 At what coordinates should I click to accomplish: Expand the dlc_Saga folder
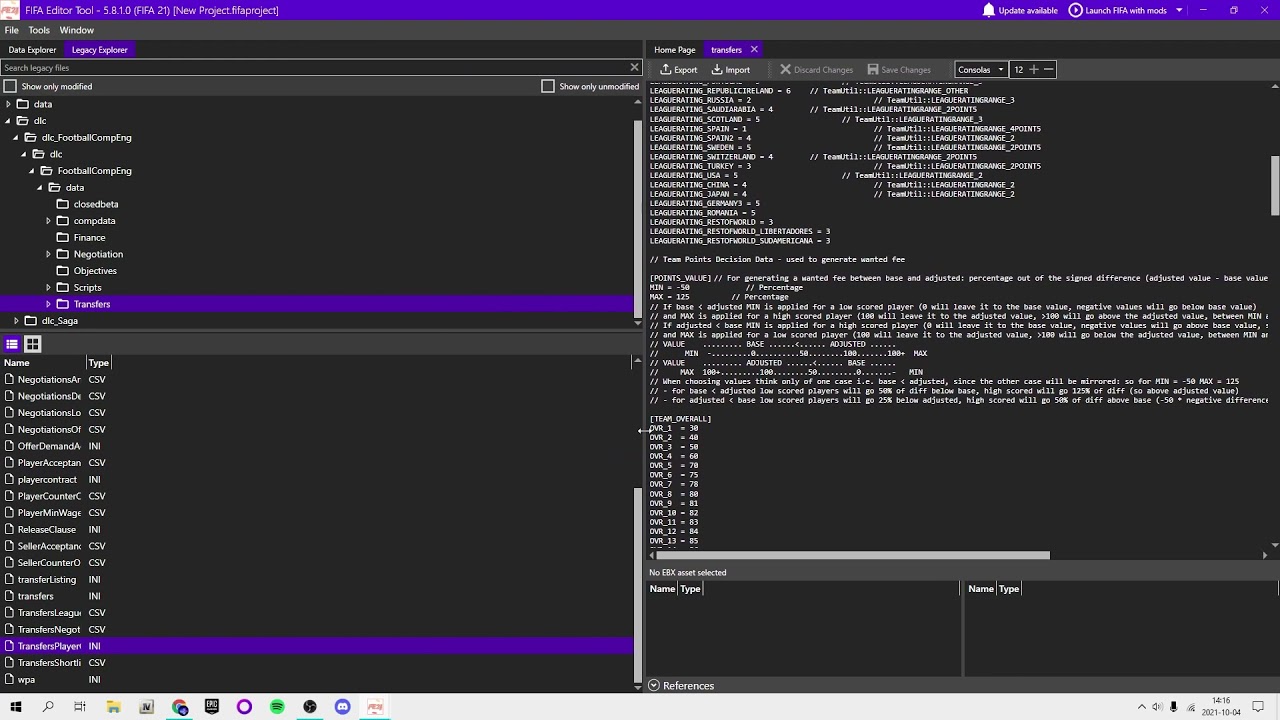16,321
